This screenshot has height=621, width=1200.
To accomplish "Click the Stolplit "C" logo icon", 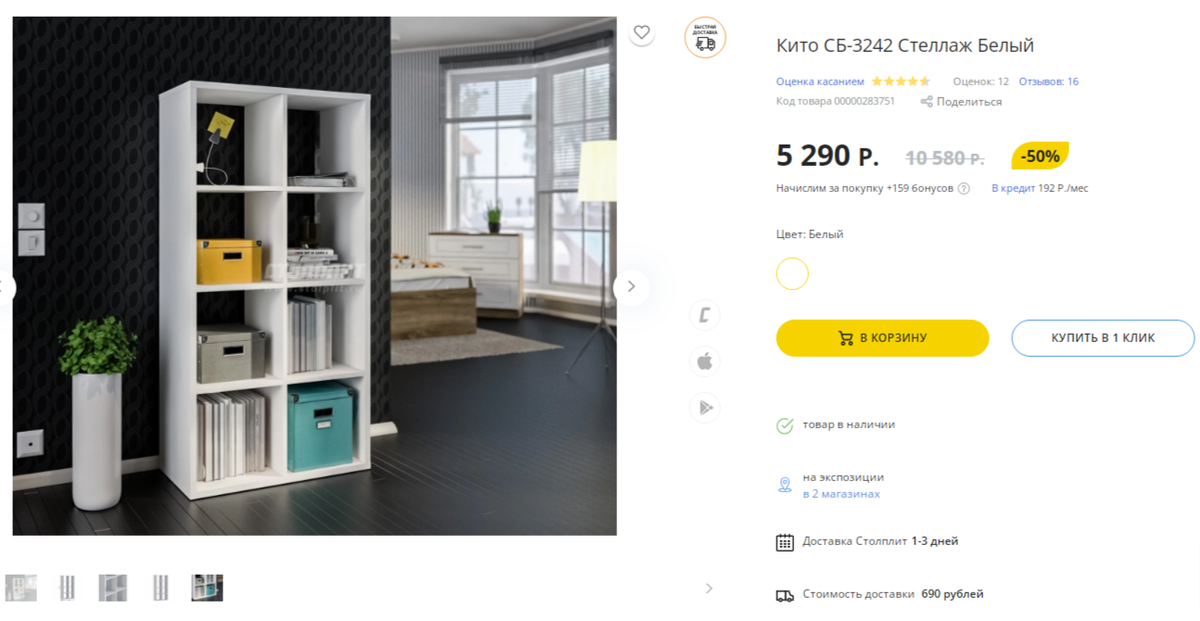I will [x=705, y=316].
